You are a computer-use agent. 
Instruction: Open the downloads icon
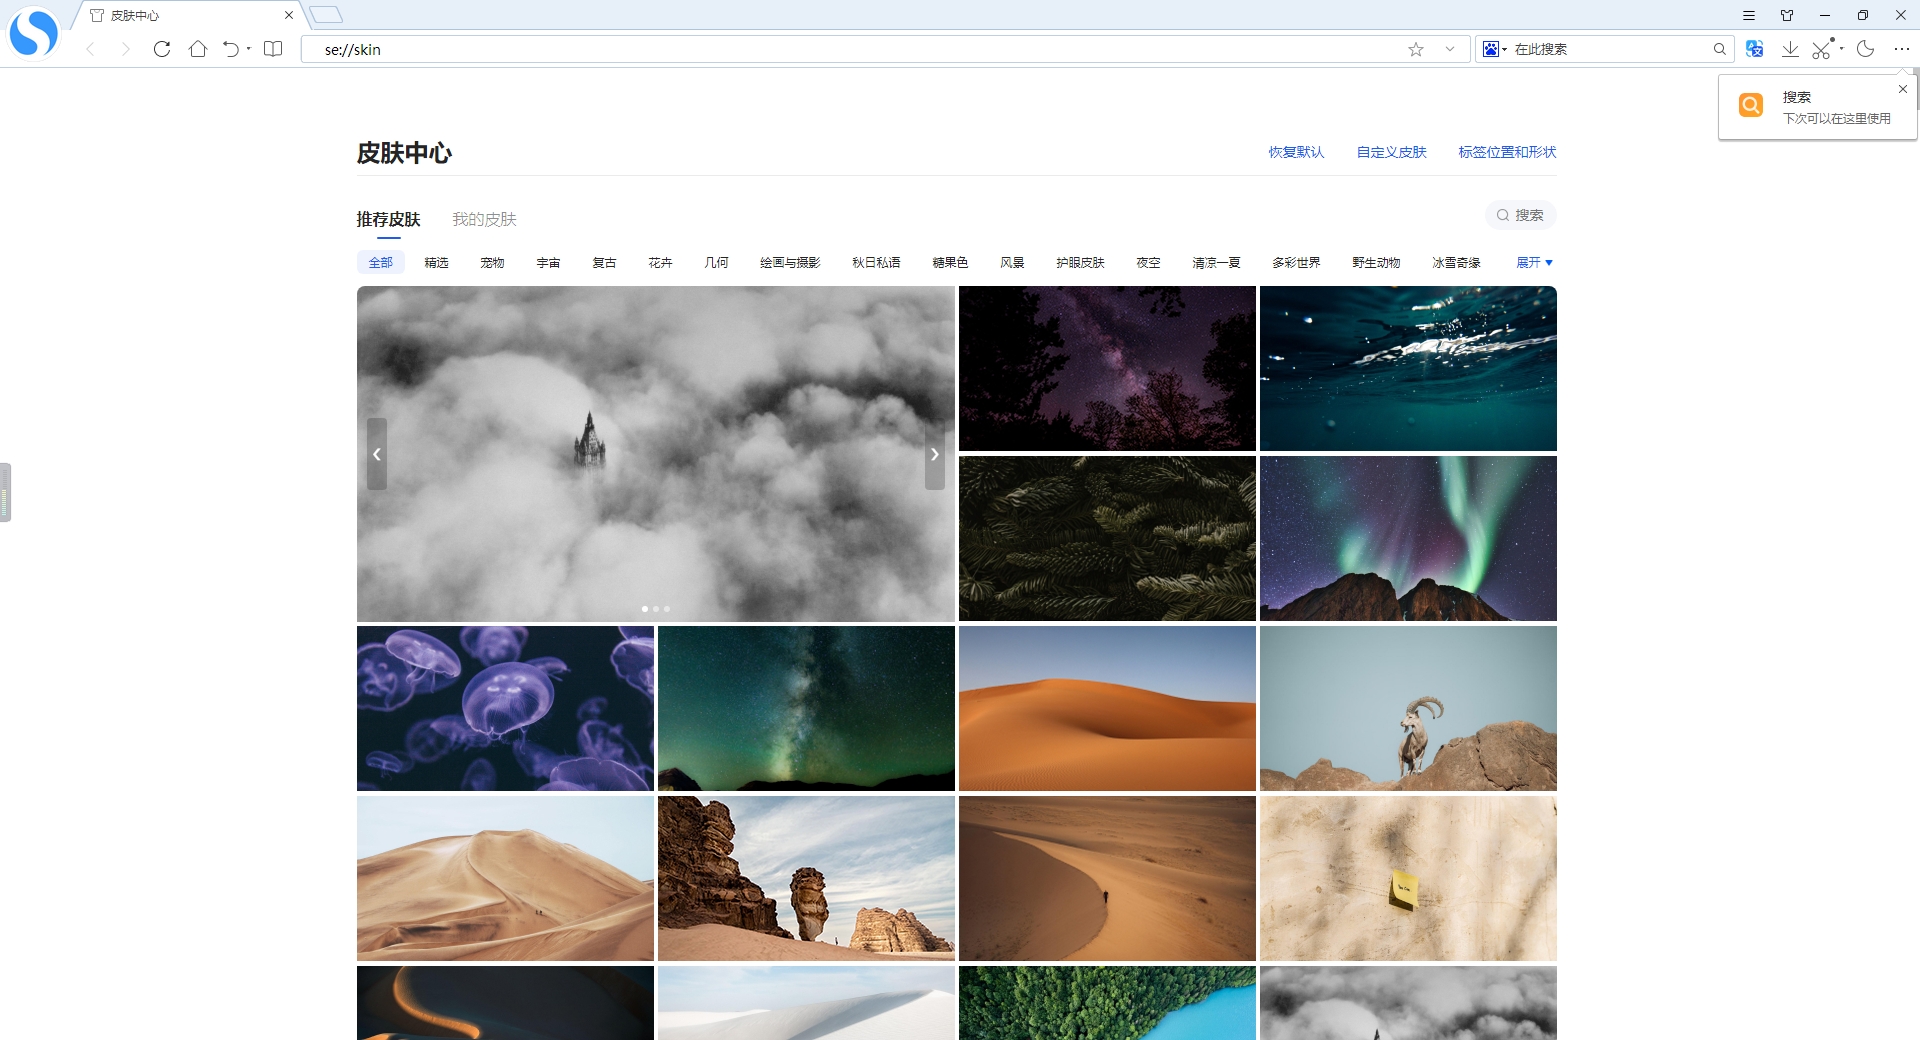[x=1790, y=49]
